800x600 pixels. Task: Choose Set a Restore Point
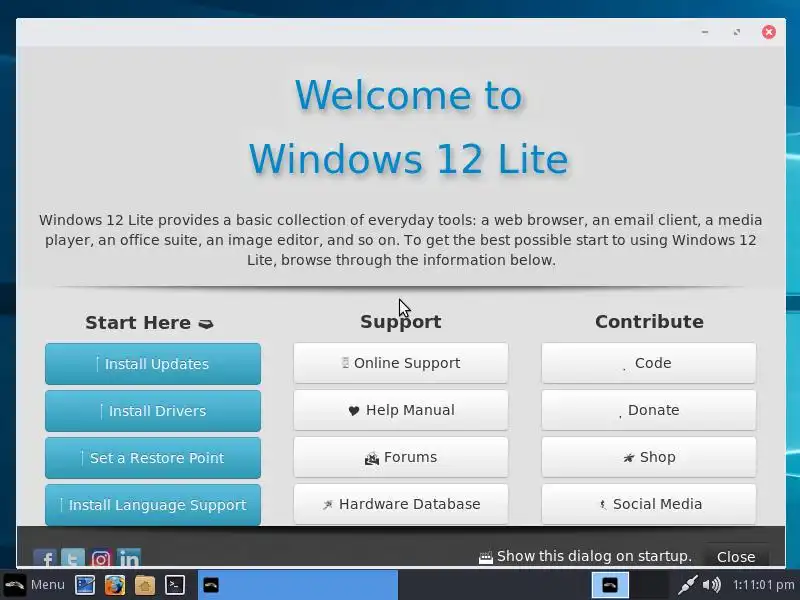click(x=153, y=458)
